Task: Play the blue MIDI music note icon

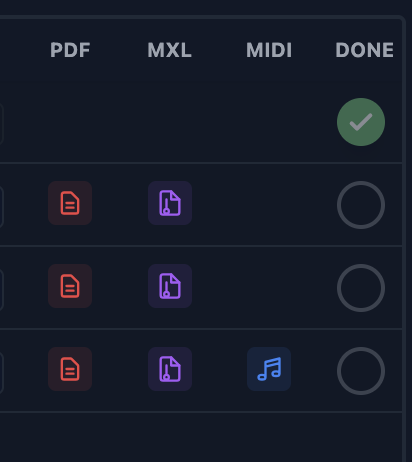Action: coord(269,369)
